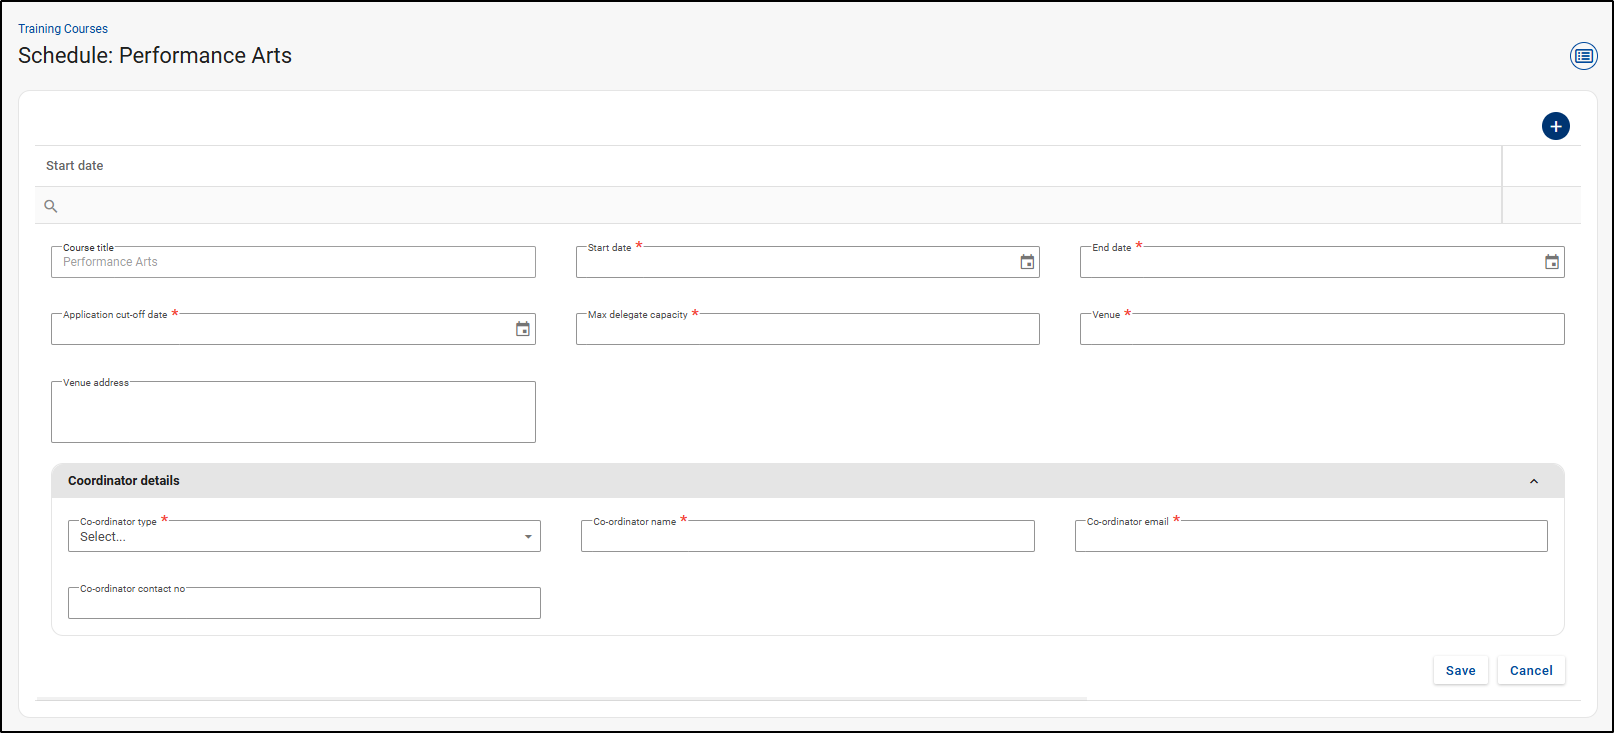Click the Training Courses breadcrumb link
The height and width of the screenshot is (733, 1614).
click(x=63, y=29)
